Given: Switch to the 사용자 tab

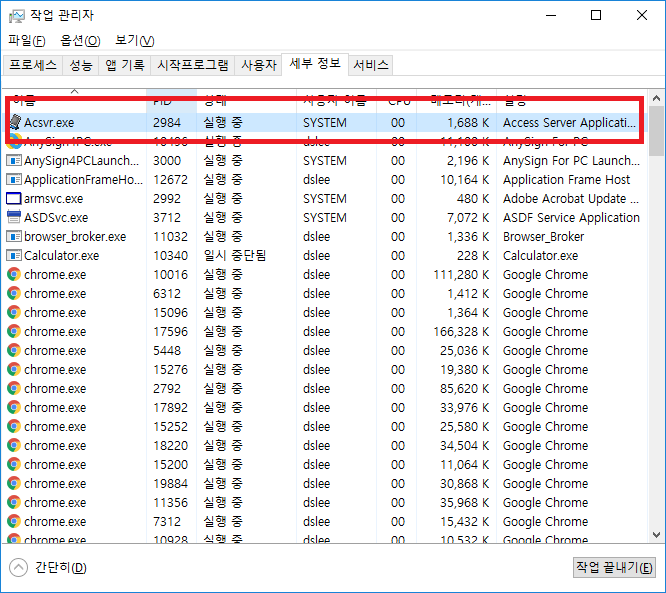Looking at the screenshot, I should point(259,65).
